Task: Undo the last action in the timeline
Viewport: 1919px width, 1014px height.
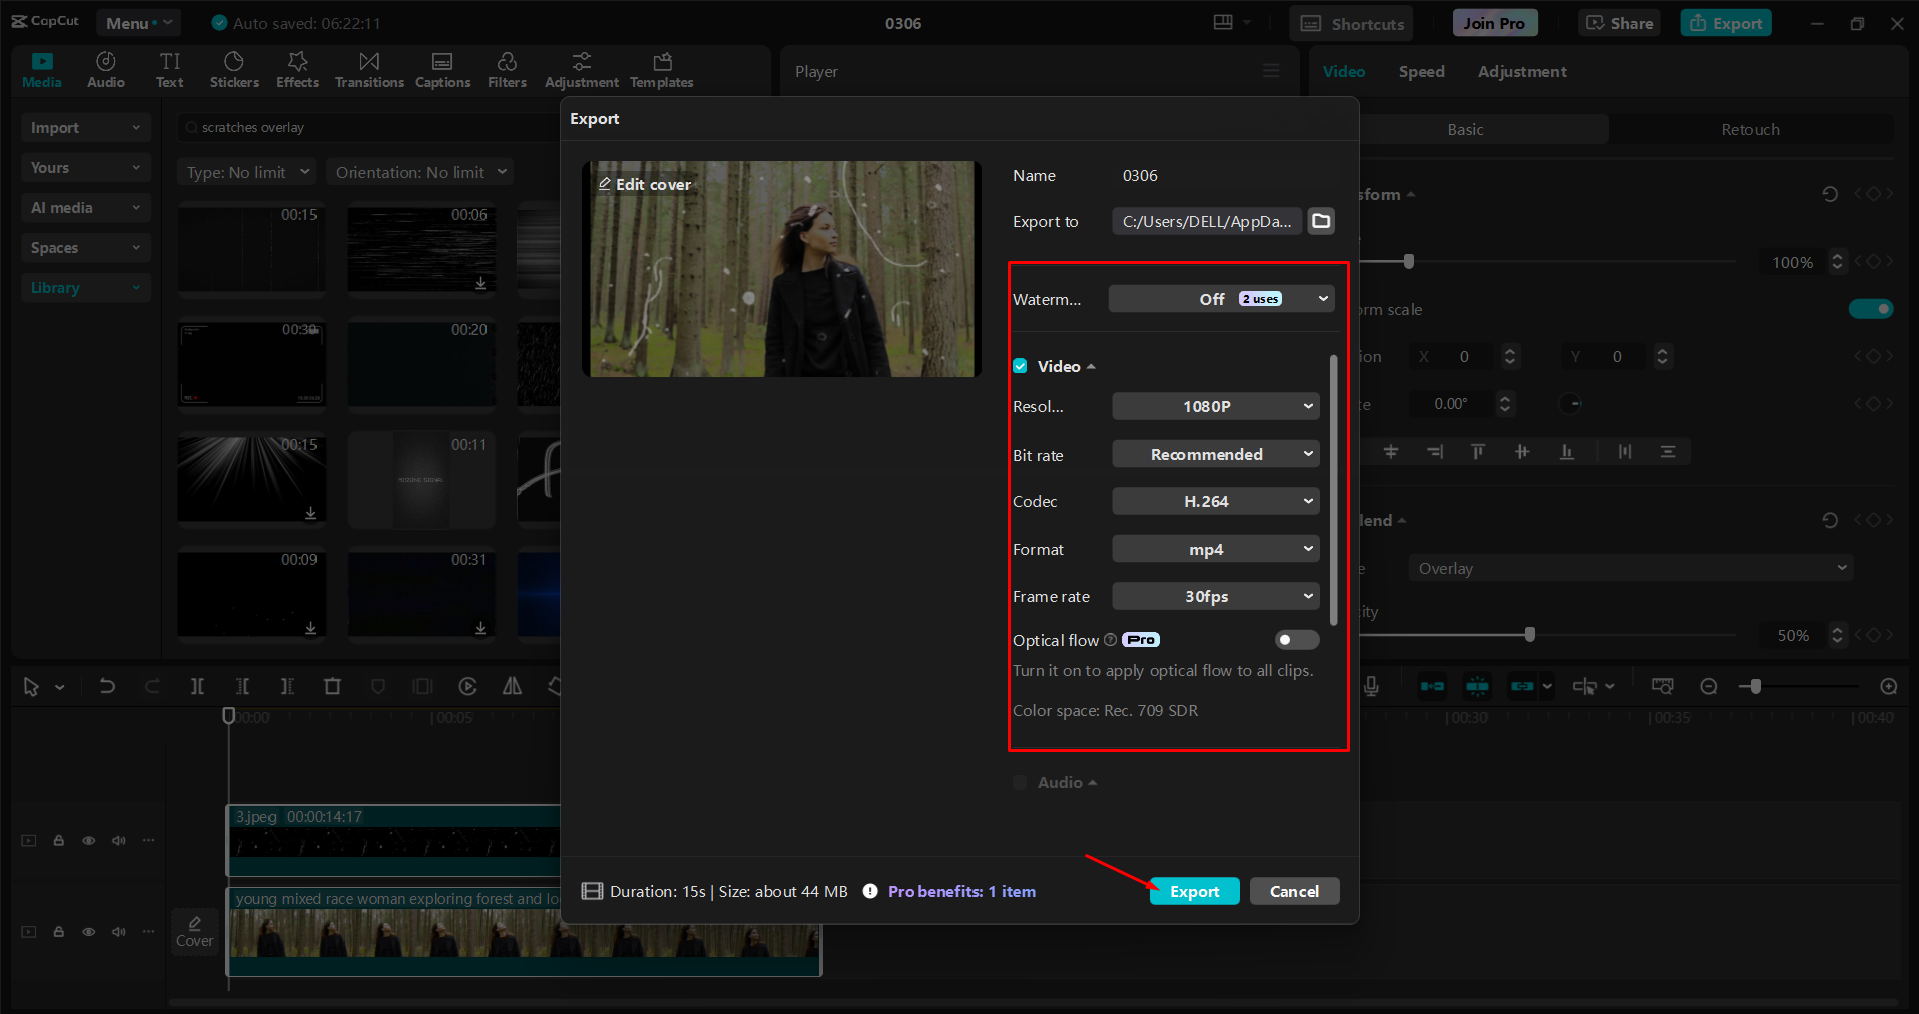Action: (107, 686)
